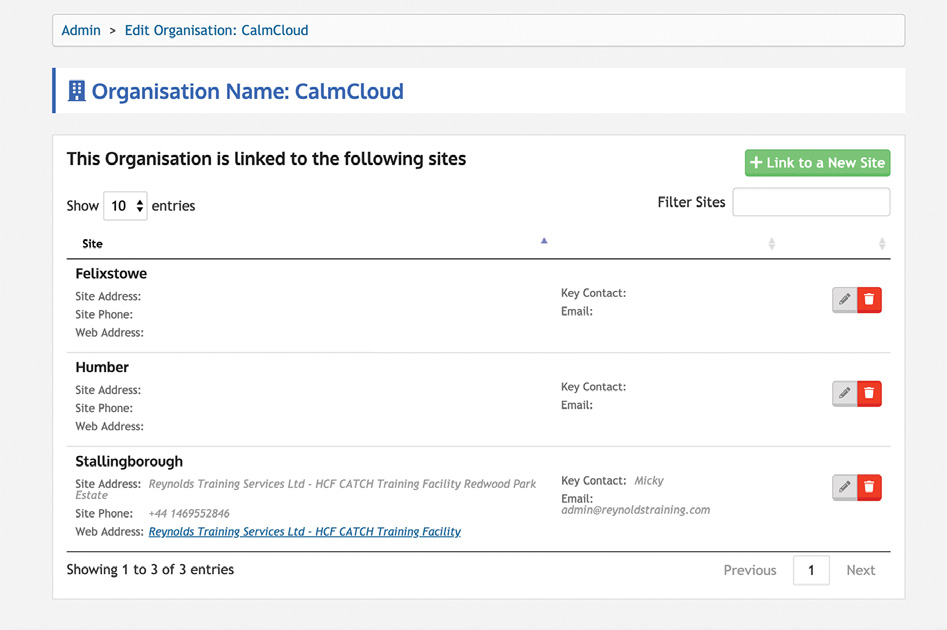Select page 1 in pagination
Viewport: 947px width, 630px height.
(811, 570)
